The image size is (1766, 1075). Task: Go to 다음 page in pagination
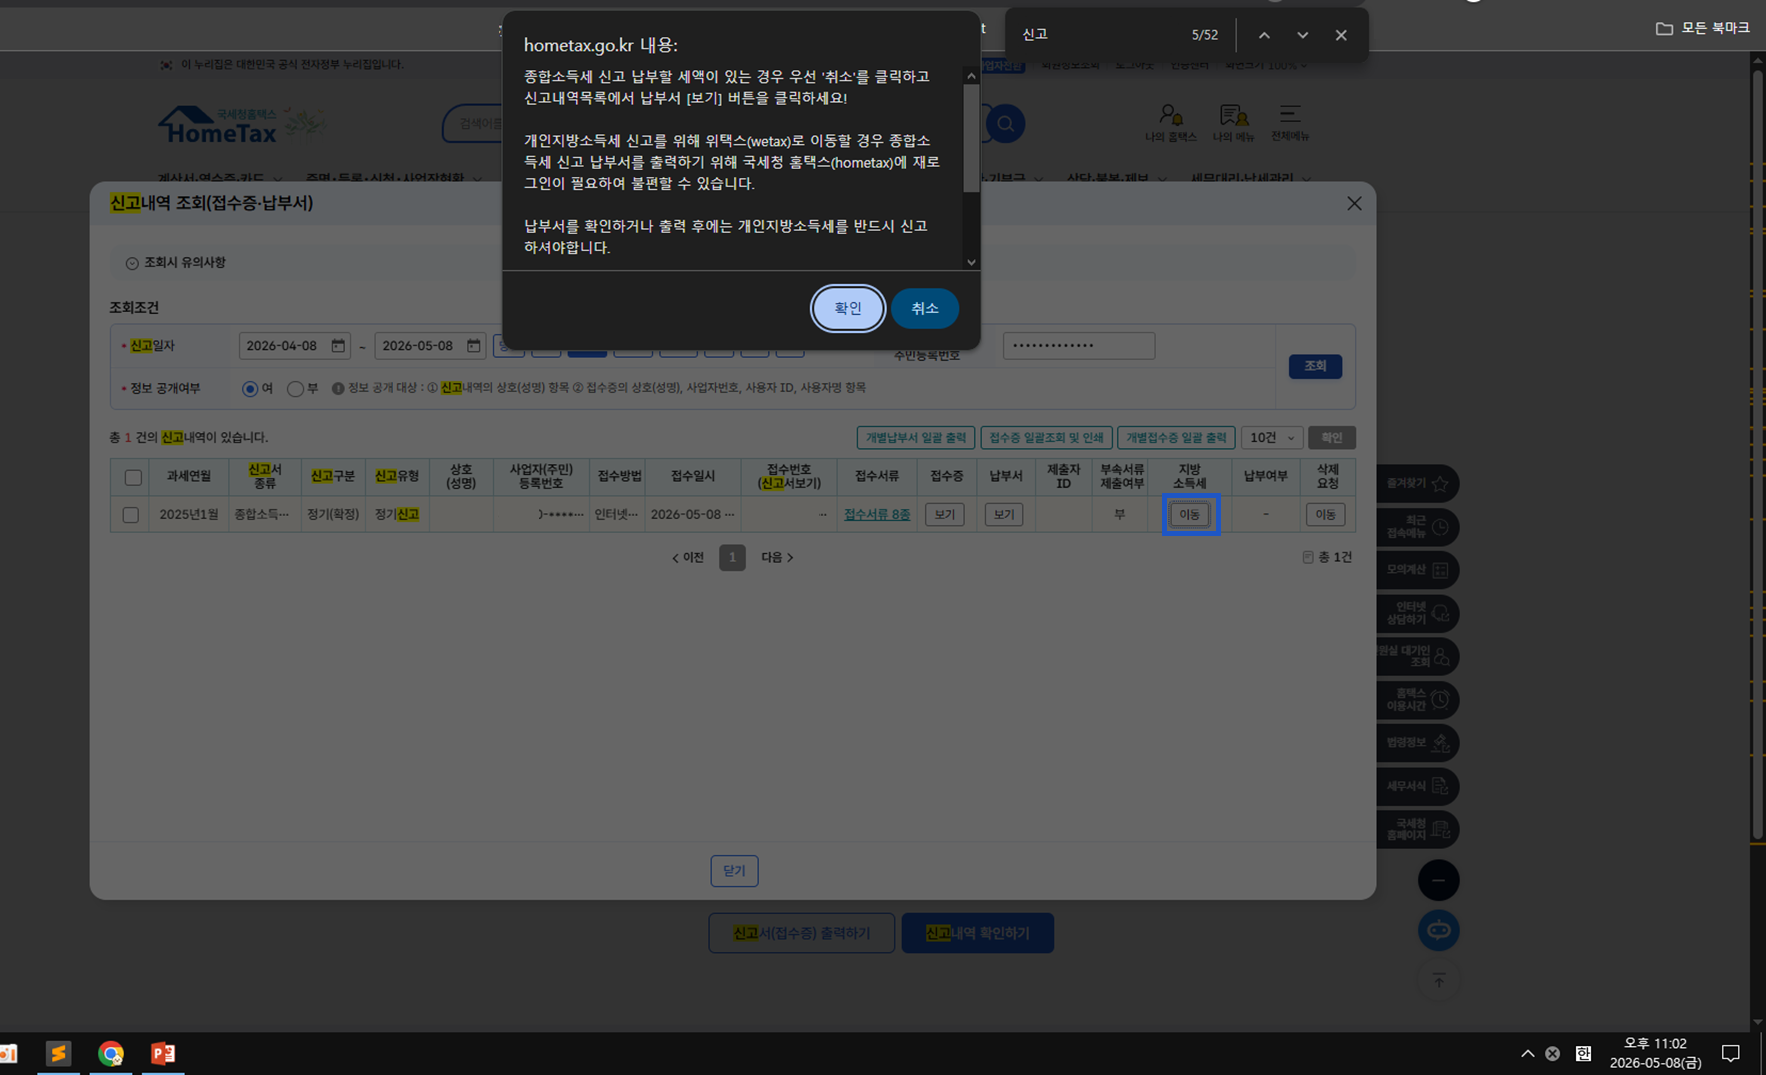777,558
